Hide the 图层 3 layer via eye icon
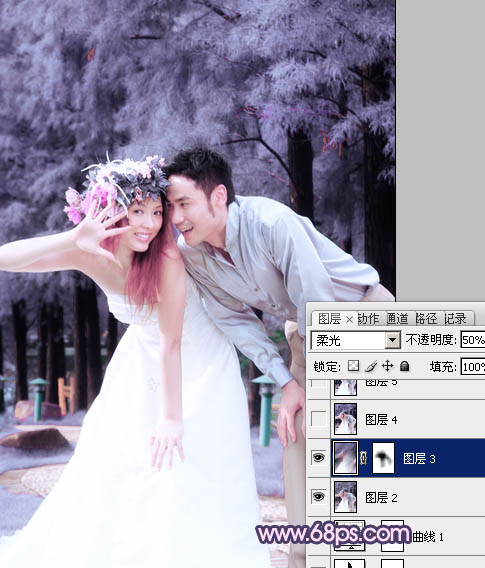This screenshot has height=568, width=485. tap(318, 458)
